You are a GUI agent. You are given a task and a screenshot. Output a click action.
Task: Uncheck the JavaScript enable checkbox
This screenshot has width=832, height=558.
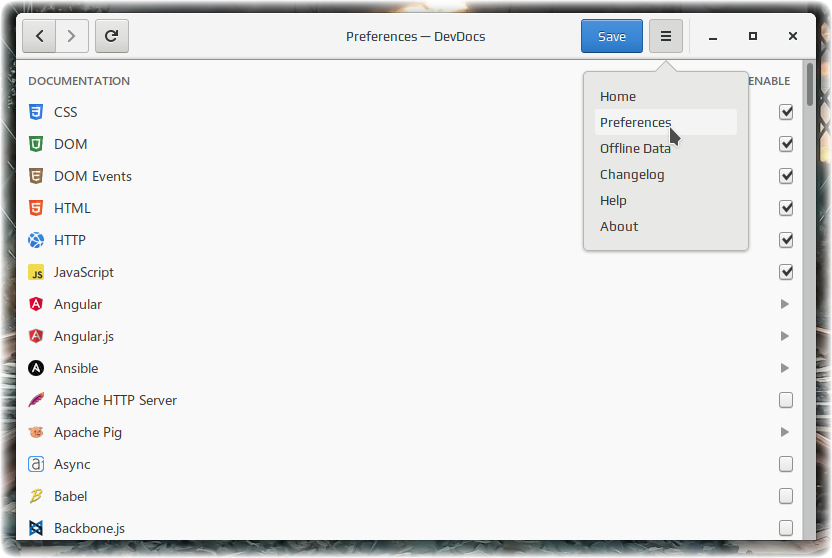tap(786, 272)
